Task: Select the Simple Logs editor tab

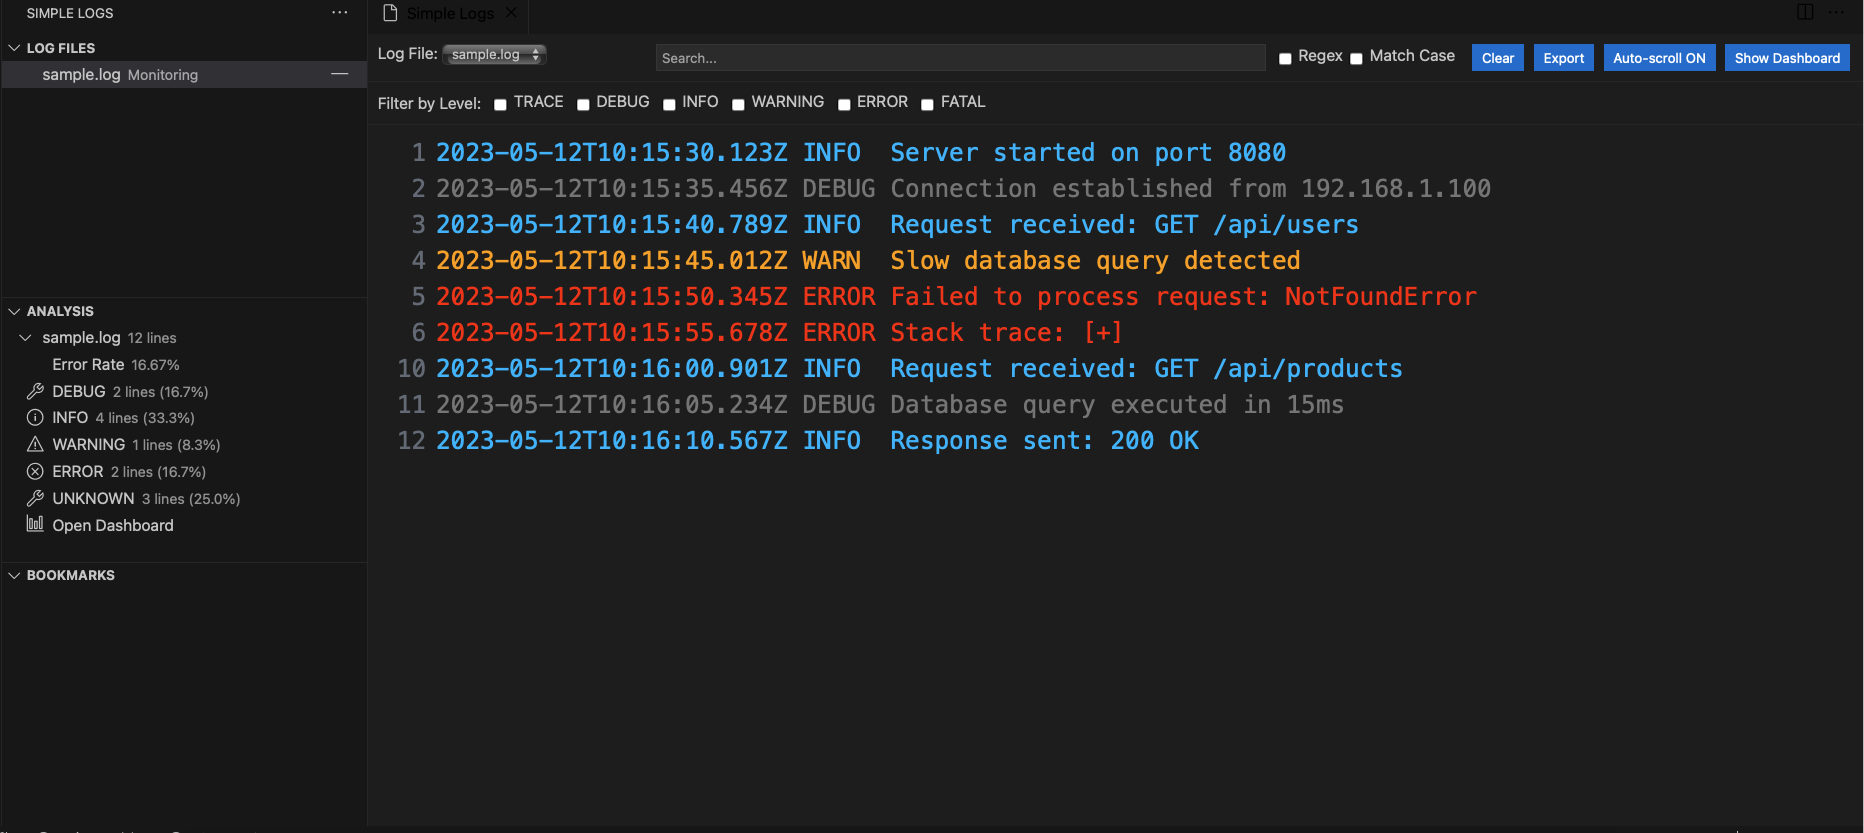Action: point(450,13)
